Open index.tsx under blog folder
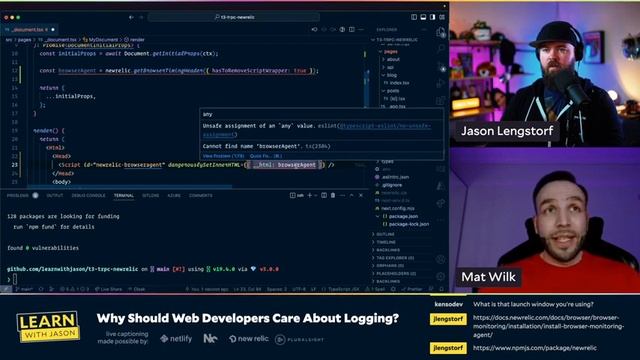Screen dimensions: 640x360 pos(396,83)
